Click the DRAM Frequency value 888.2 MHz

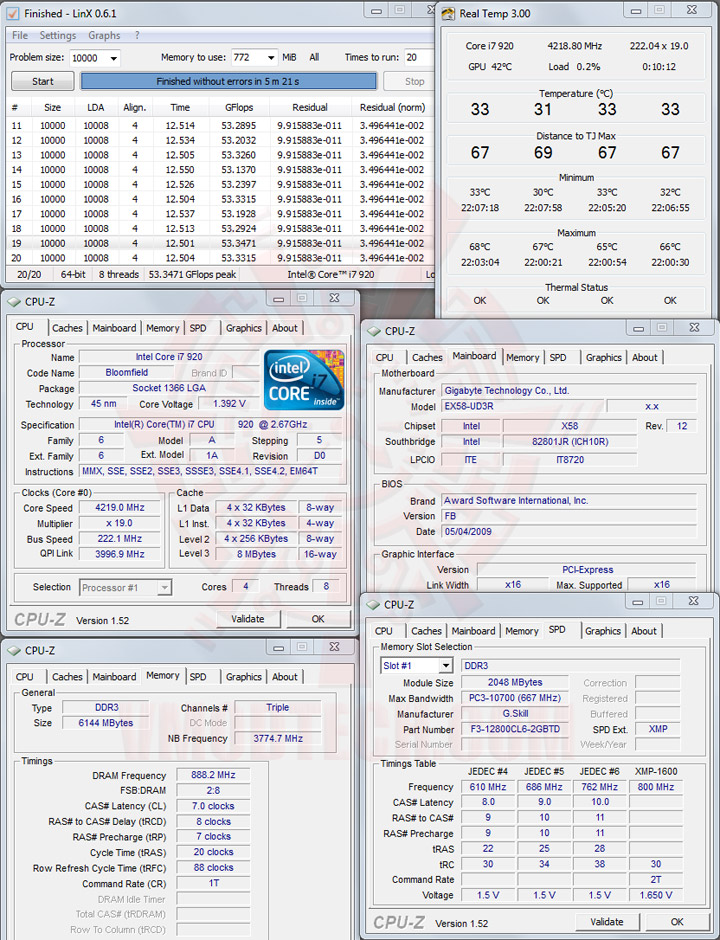click(213, 775)
